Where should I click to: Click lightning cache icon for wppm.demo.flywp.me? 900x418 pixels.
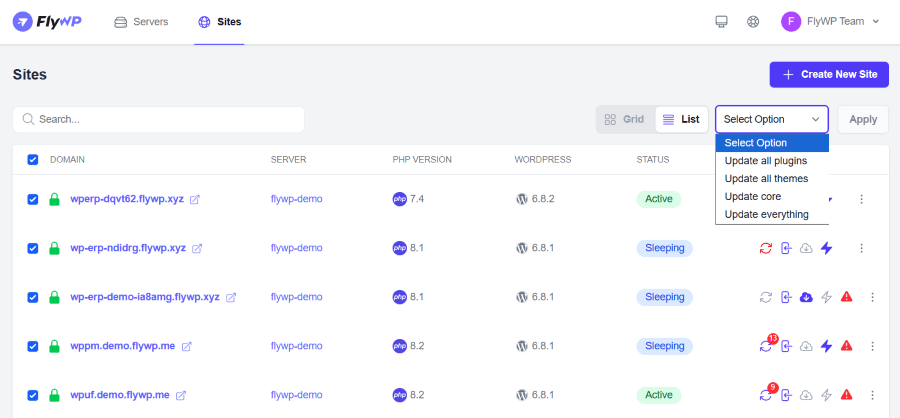826,346
